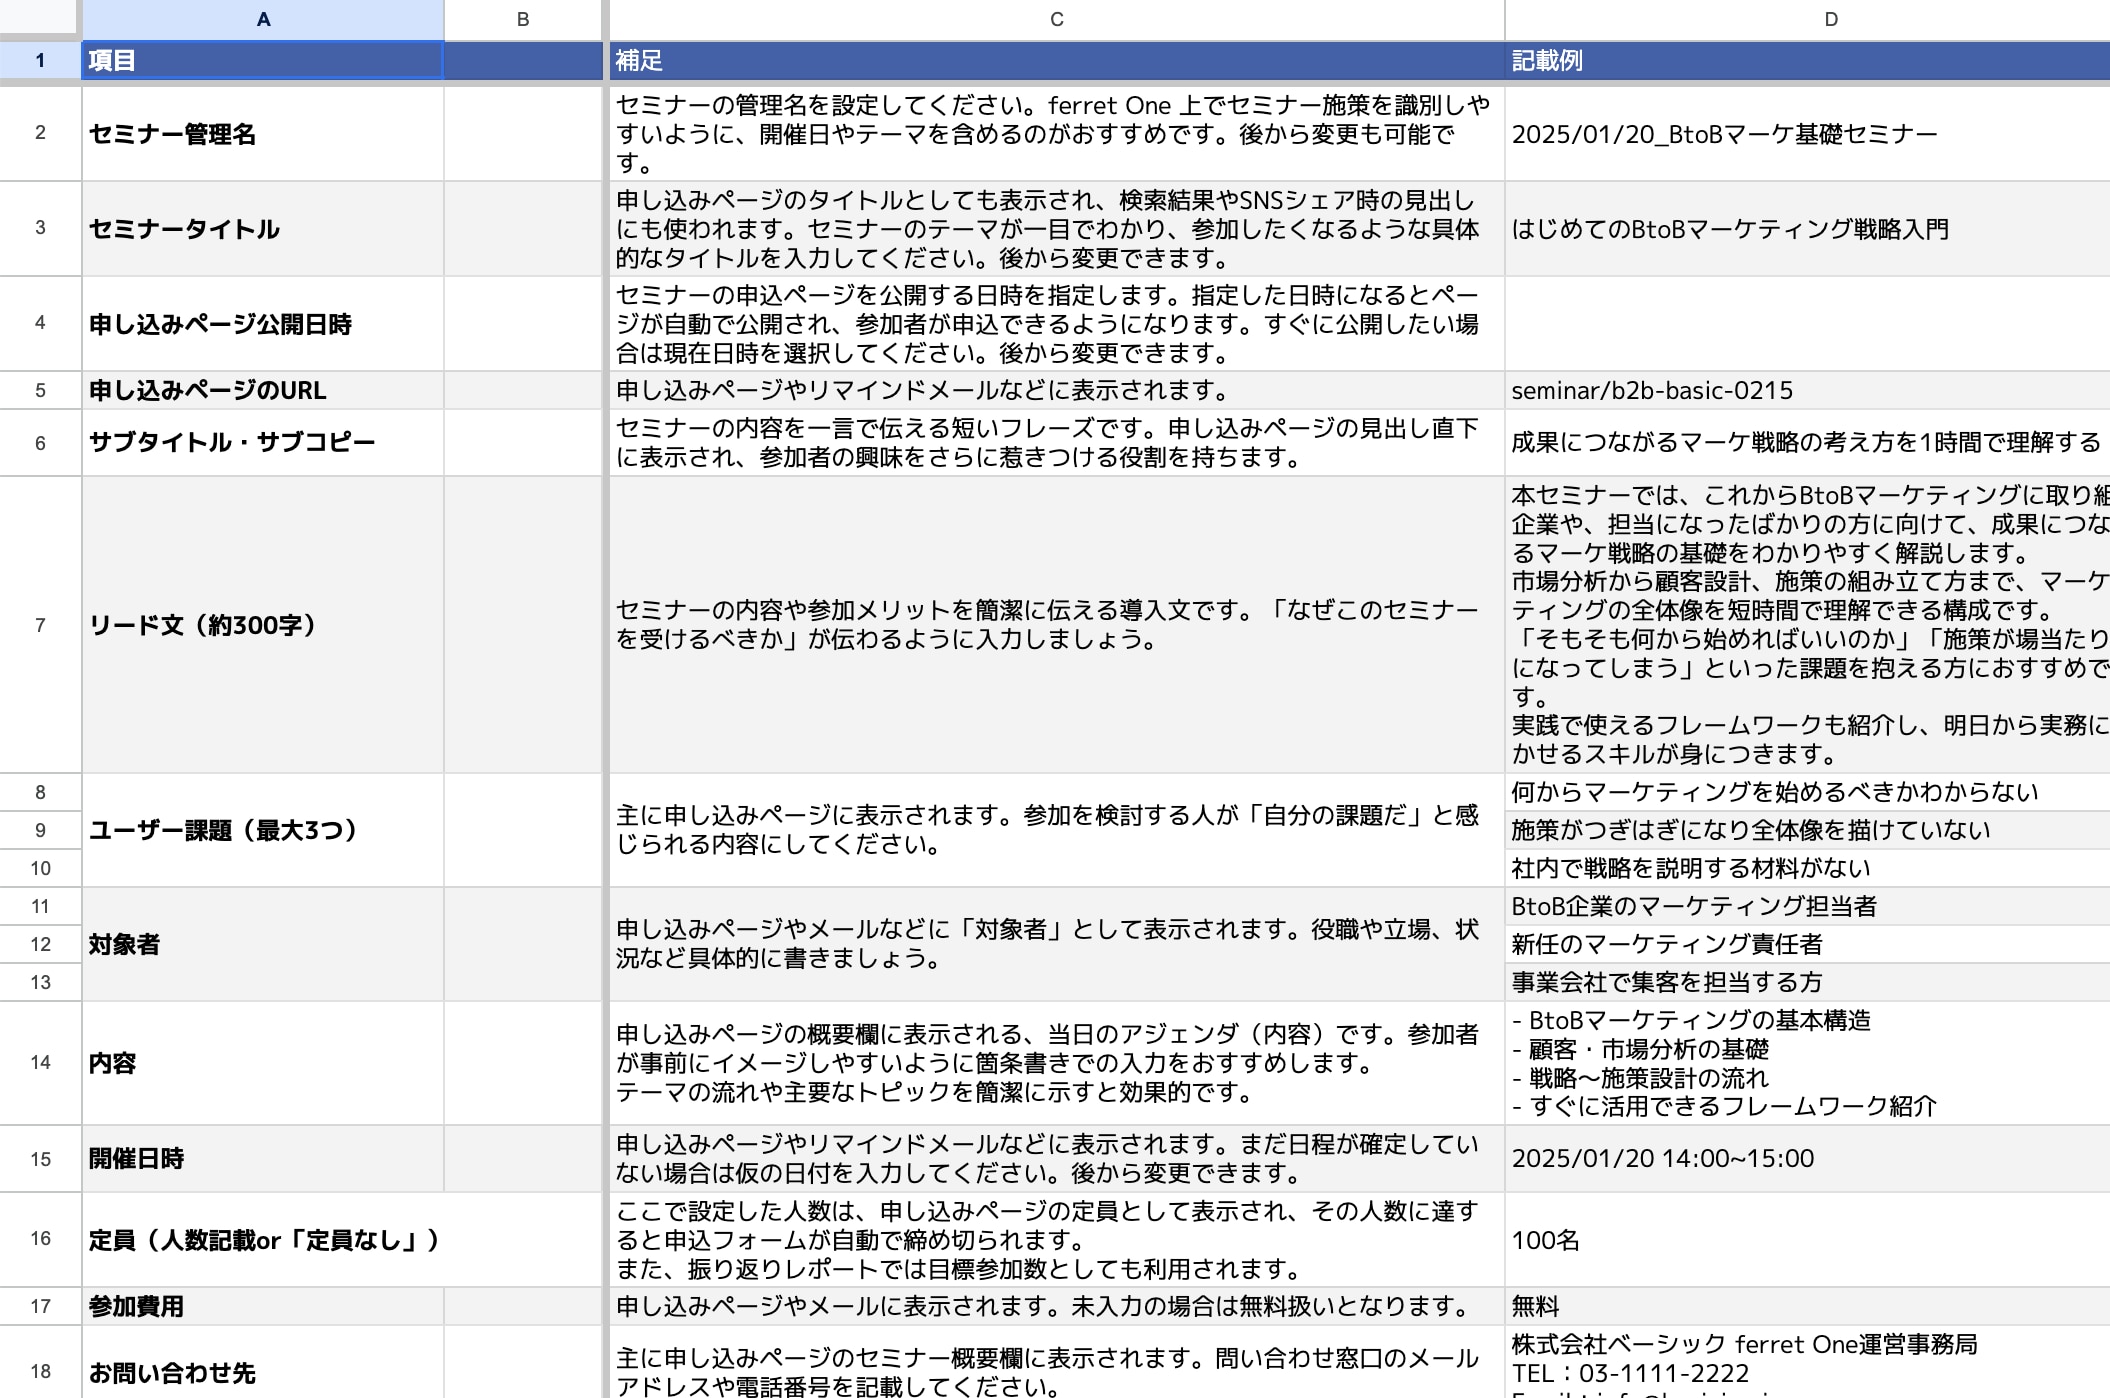Select column A header
The height and width of the screenshot is (1398, 2110).
pos(263,19)
